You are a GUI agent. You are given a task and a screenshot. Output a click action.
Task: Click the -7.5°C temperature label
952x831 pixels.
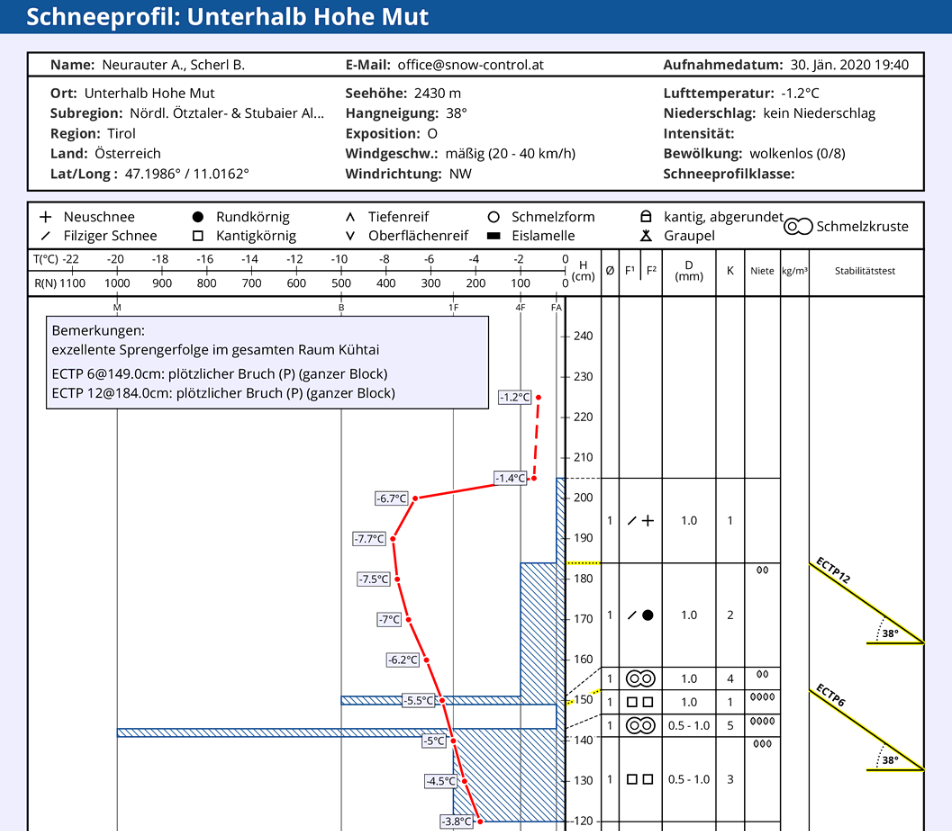tap(373, 579)
